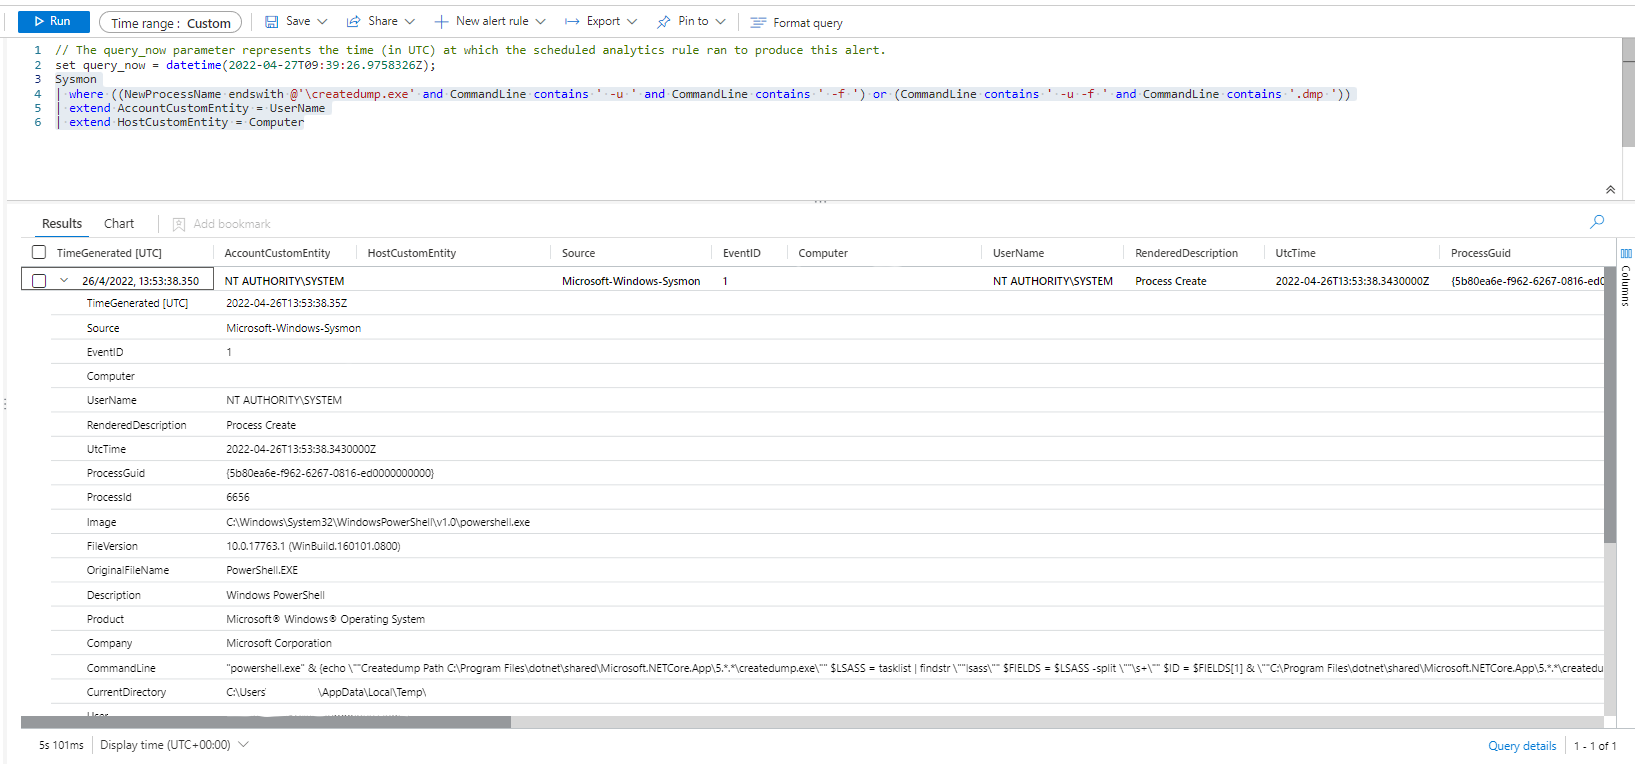1639x764 pixels.
Task: Click the Save disk icon
Action: (271, 22)
